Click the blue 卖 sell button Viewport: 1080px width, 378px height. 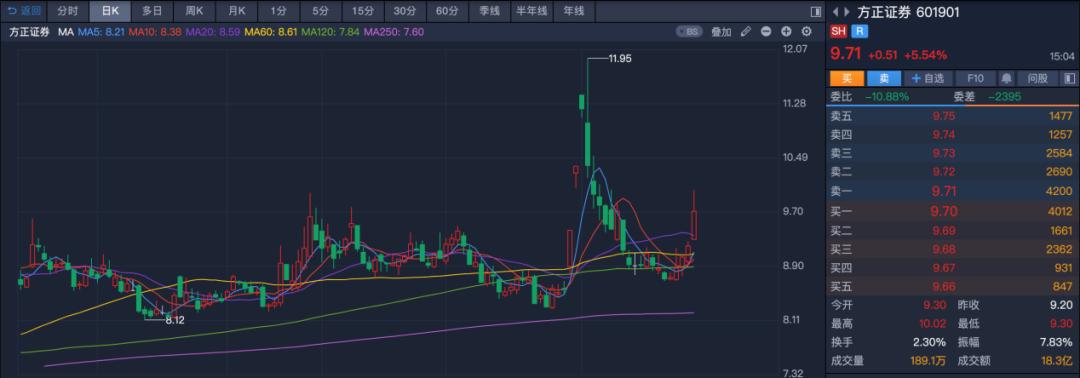(884, 79)
